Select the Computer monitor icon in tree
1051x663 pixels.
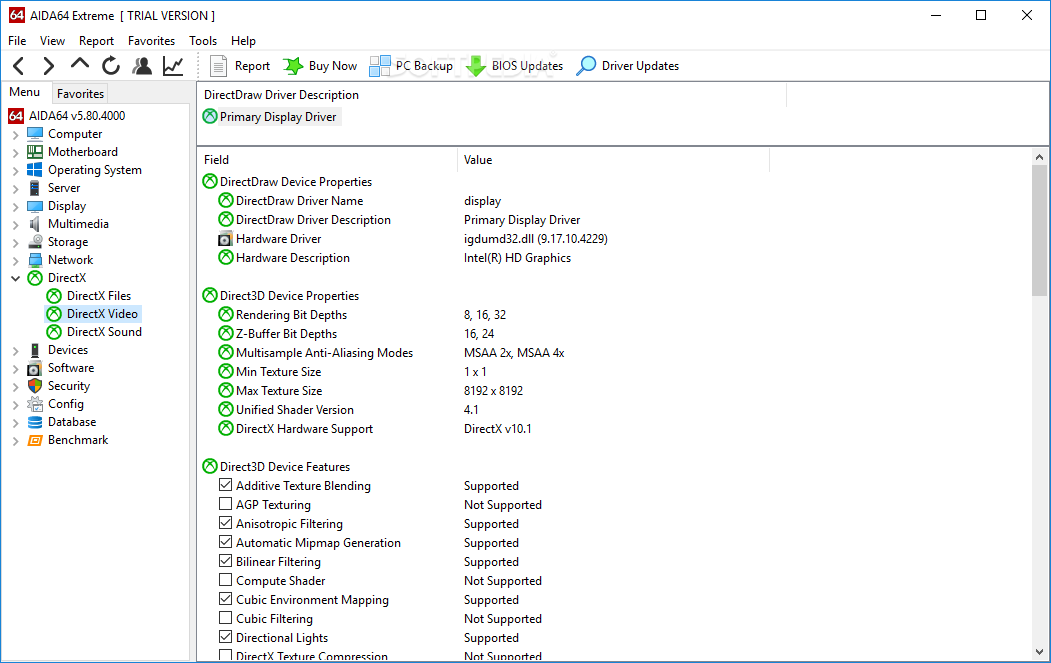tap(35, 134)
